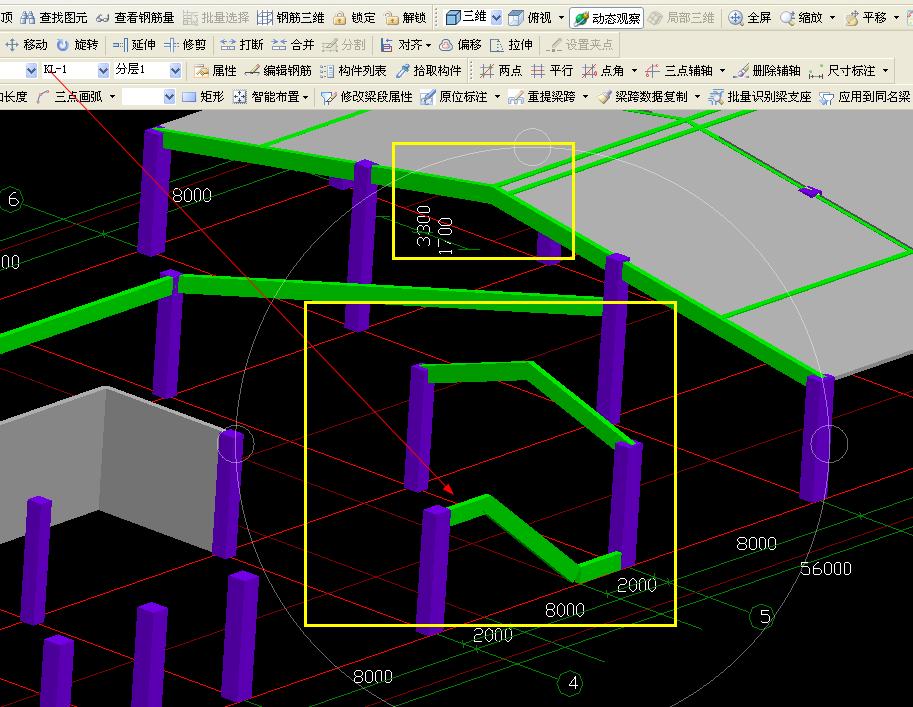The image size is (913, 707).
Task: Click the 打断 break tool
Action: click(242, 45)
